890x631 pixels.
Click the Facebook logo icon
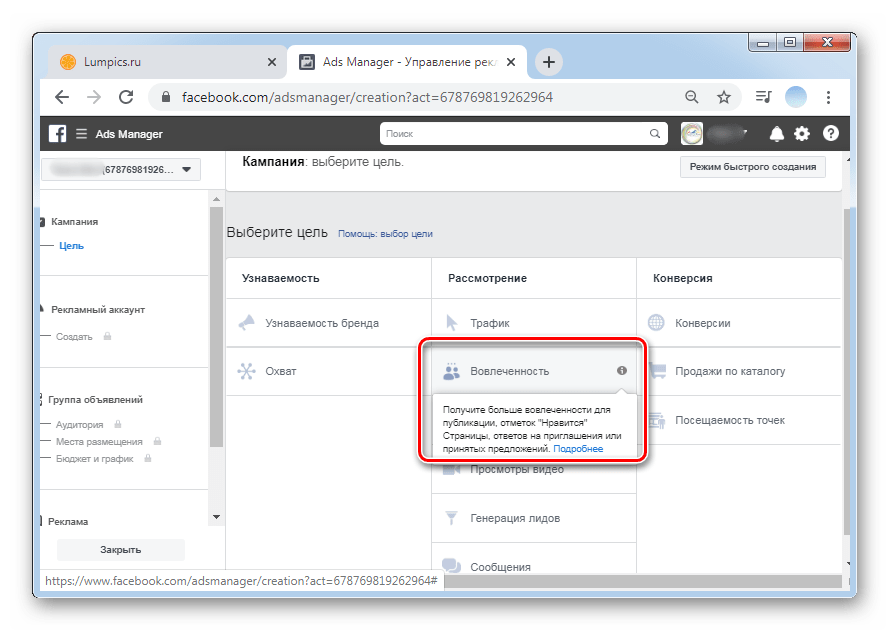tap(58, 134)
